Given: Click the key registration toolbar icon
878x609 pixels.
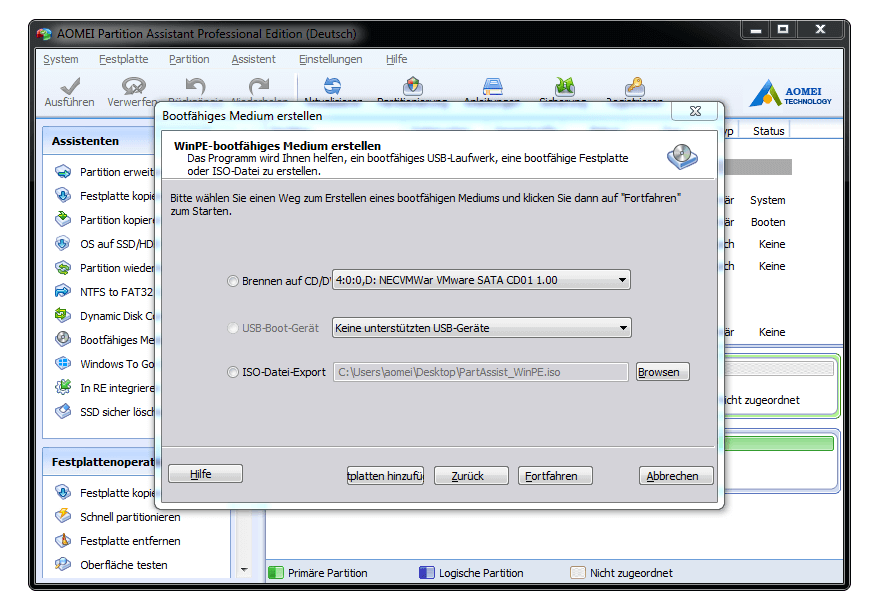Looking at the screenshot, I should (x=635, y=86).
